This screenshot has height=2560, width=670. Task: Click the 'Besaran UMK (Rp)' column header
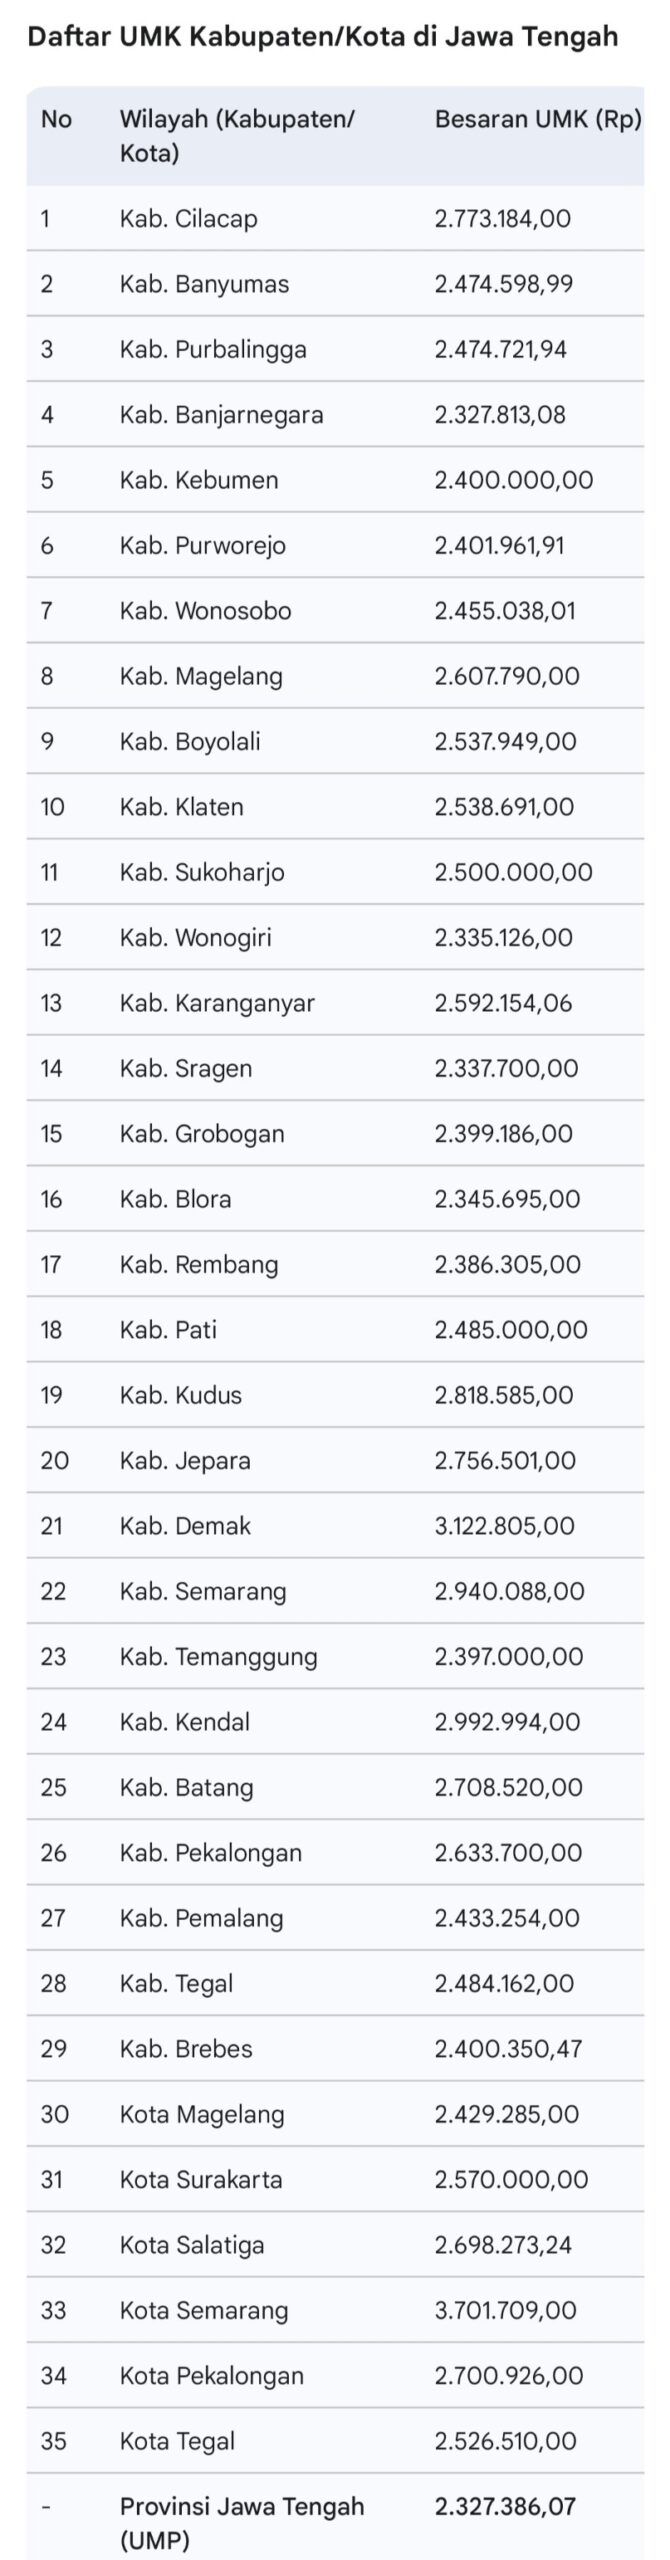537,120
